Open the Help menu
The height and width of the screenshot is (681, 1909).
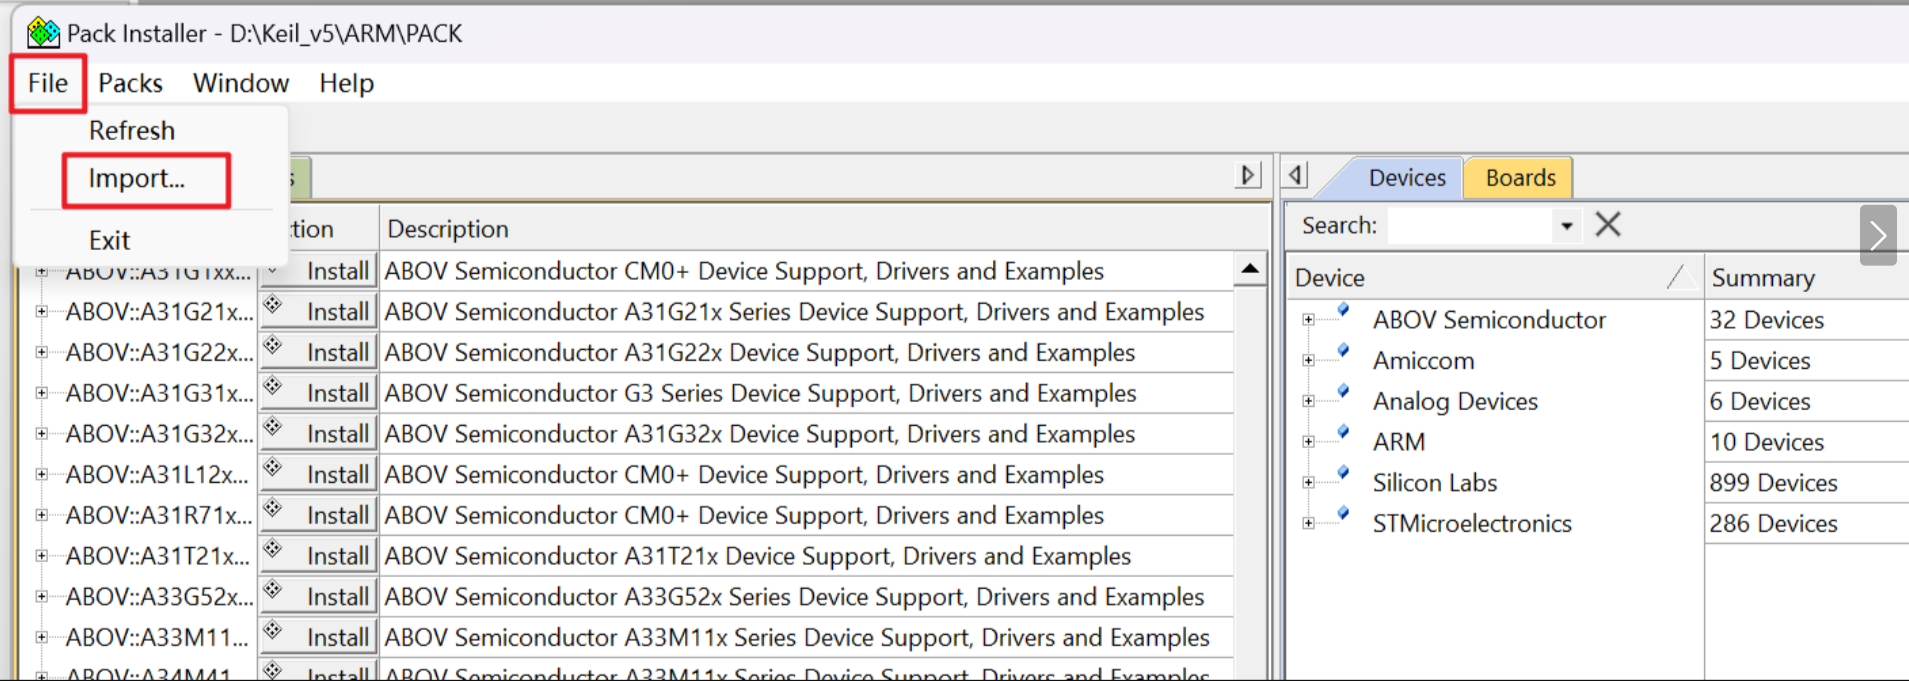coord(346,83)
